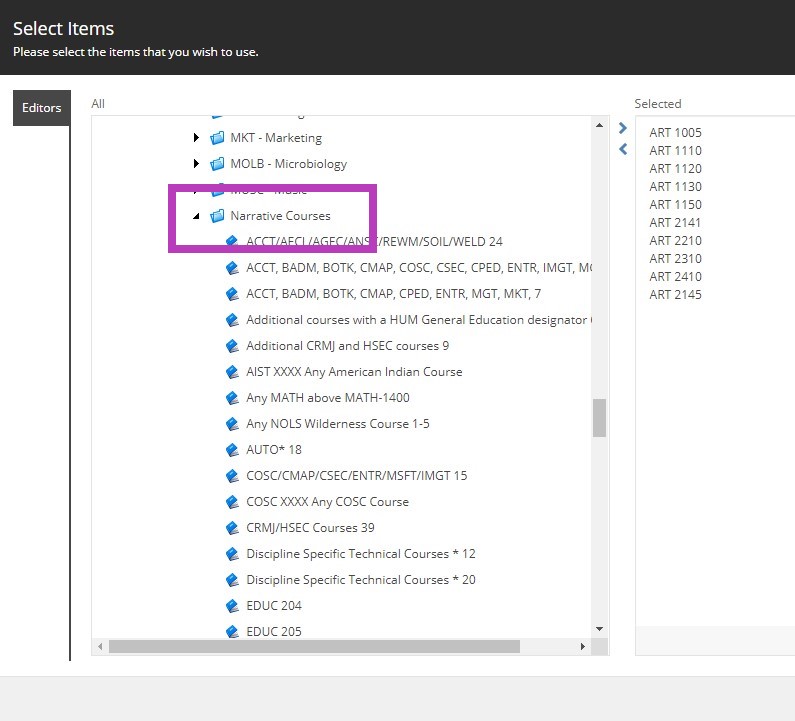795x721 pixels.
Task: Select ART 1005 in Selected list
Action: 675,133
